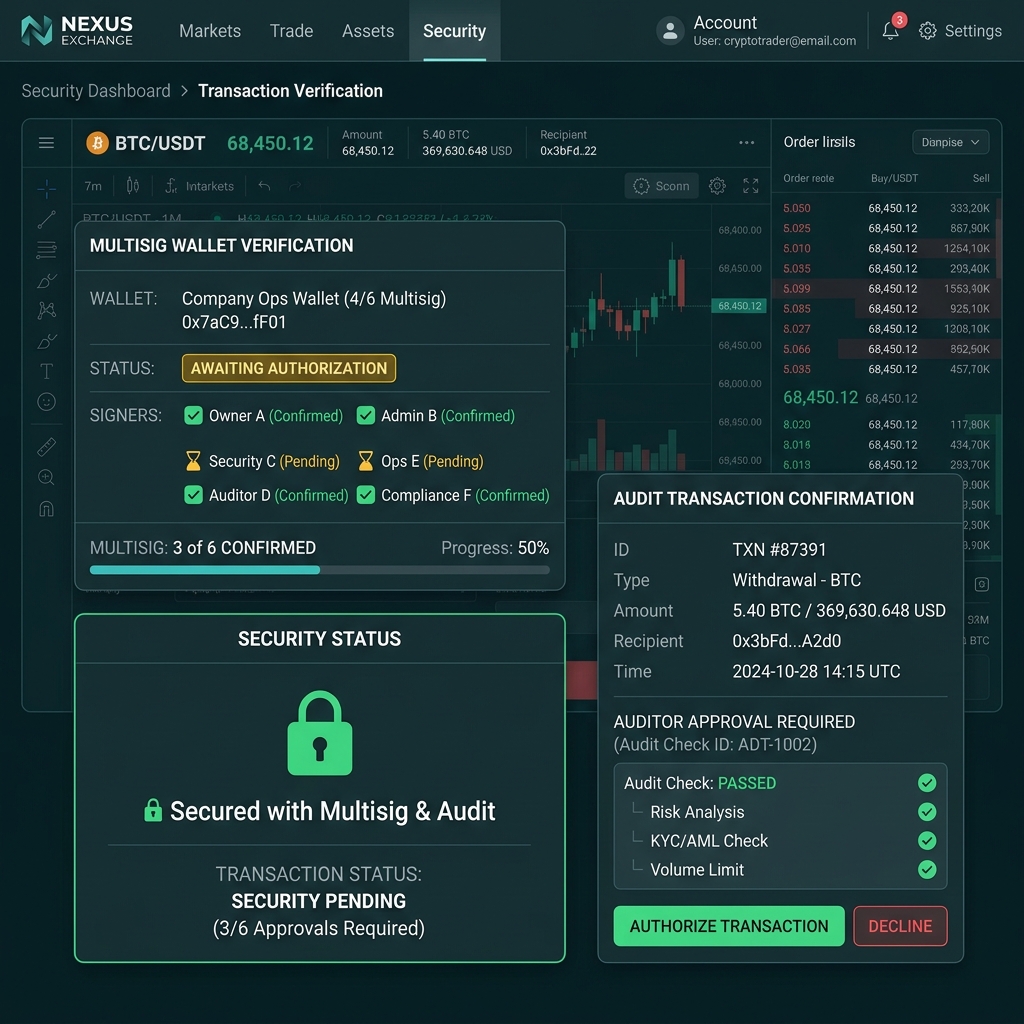Click Auditor D confirmed checkbox
This screenshot has width=1024, height=1024.
pyautogui.click(x=193, y=495)
